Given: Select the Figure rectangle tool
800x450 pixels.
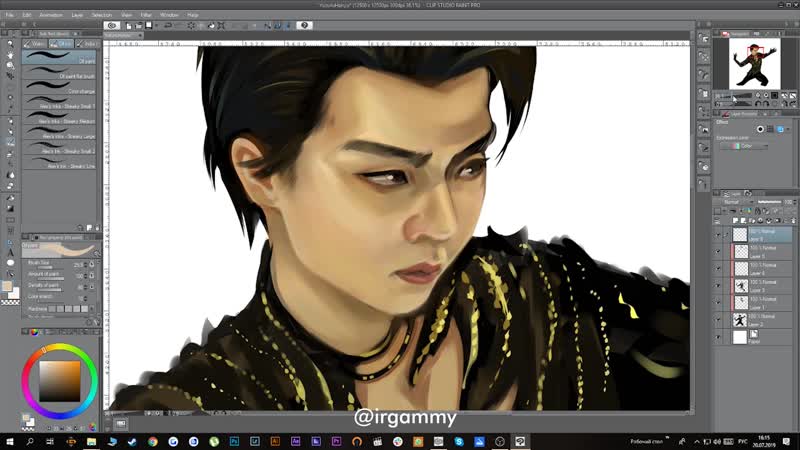Looking at the screenshot, I should tap(10, 220).
